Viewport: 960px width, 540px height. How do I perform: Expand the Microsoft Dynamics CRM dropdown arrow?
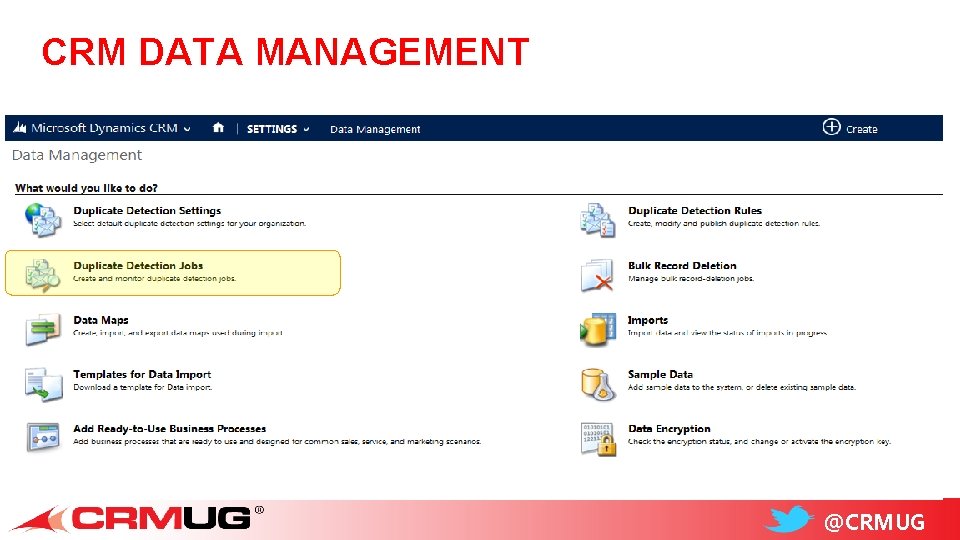click(x=187, y=129)
